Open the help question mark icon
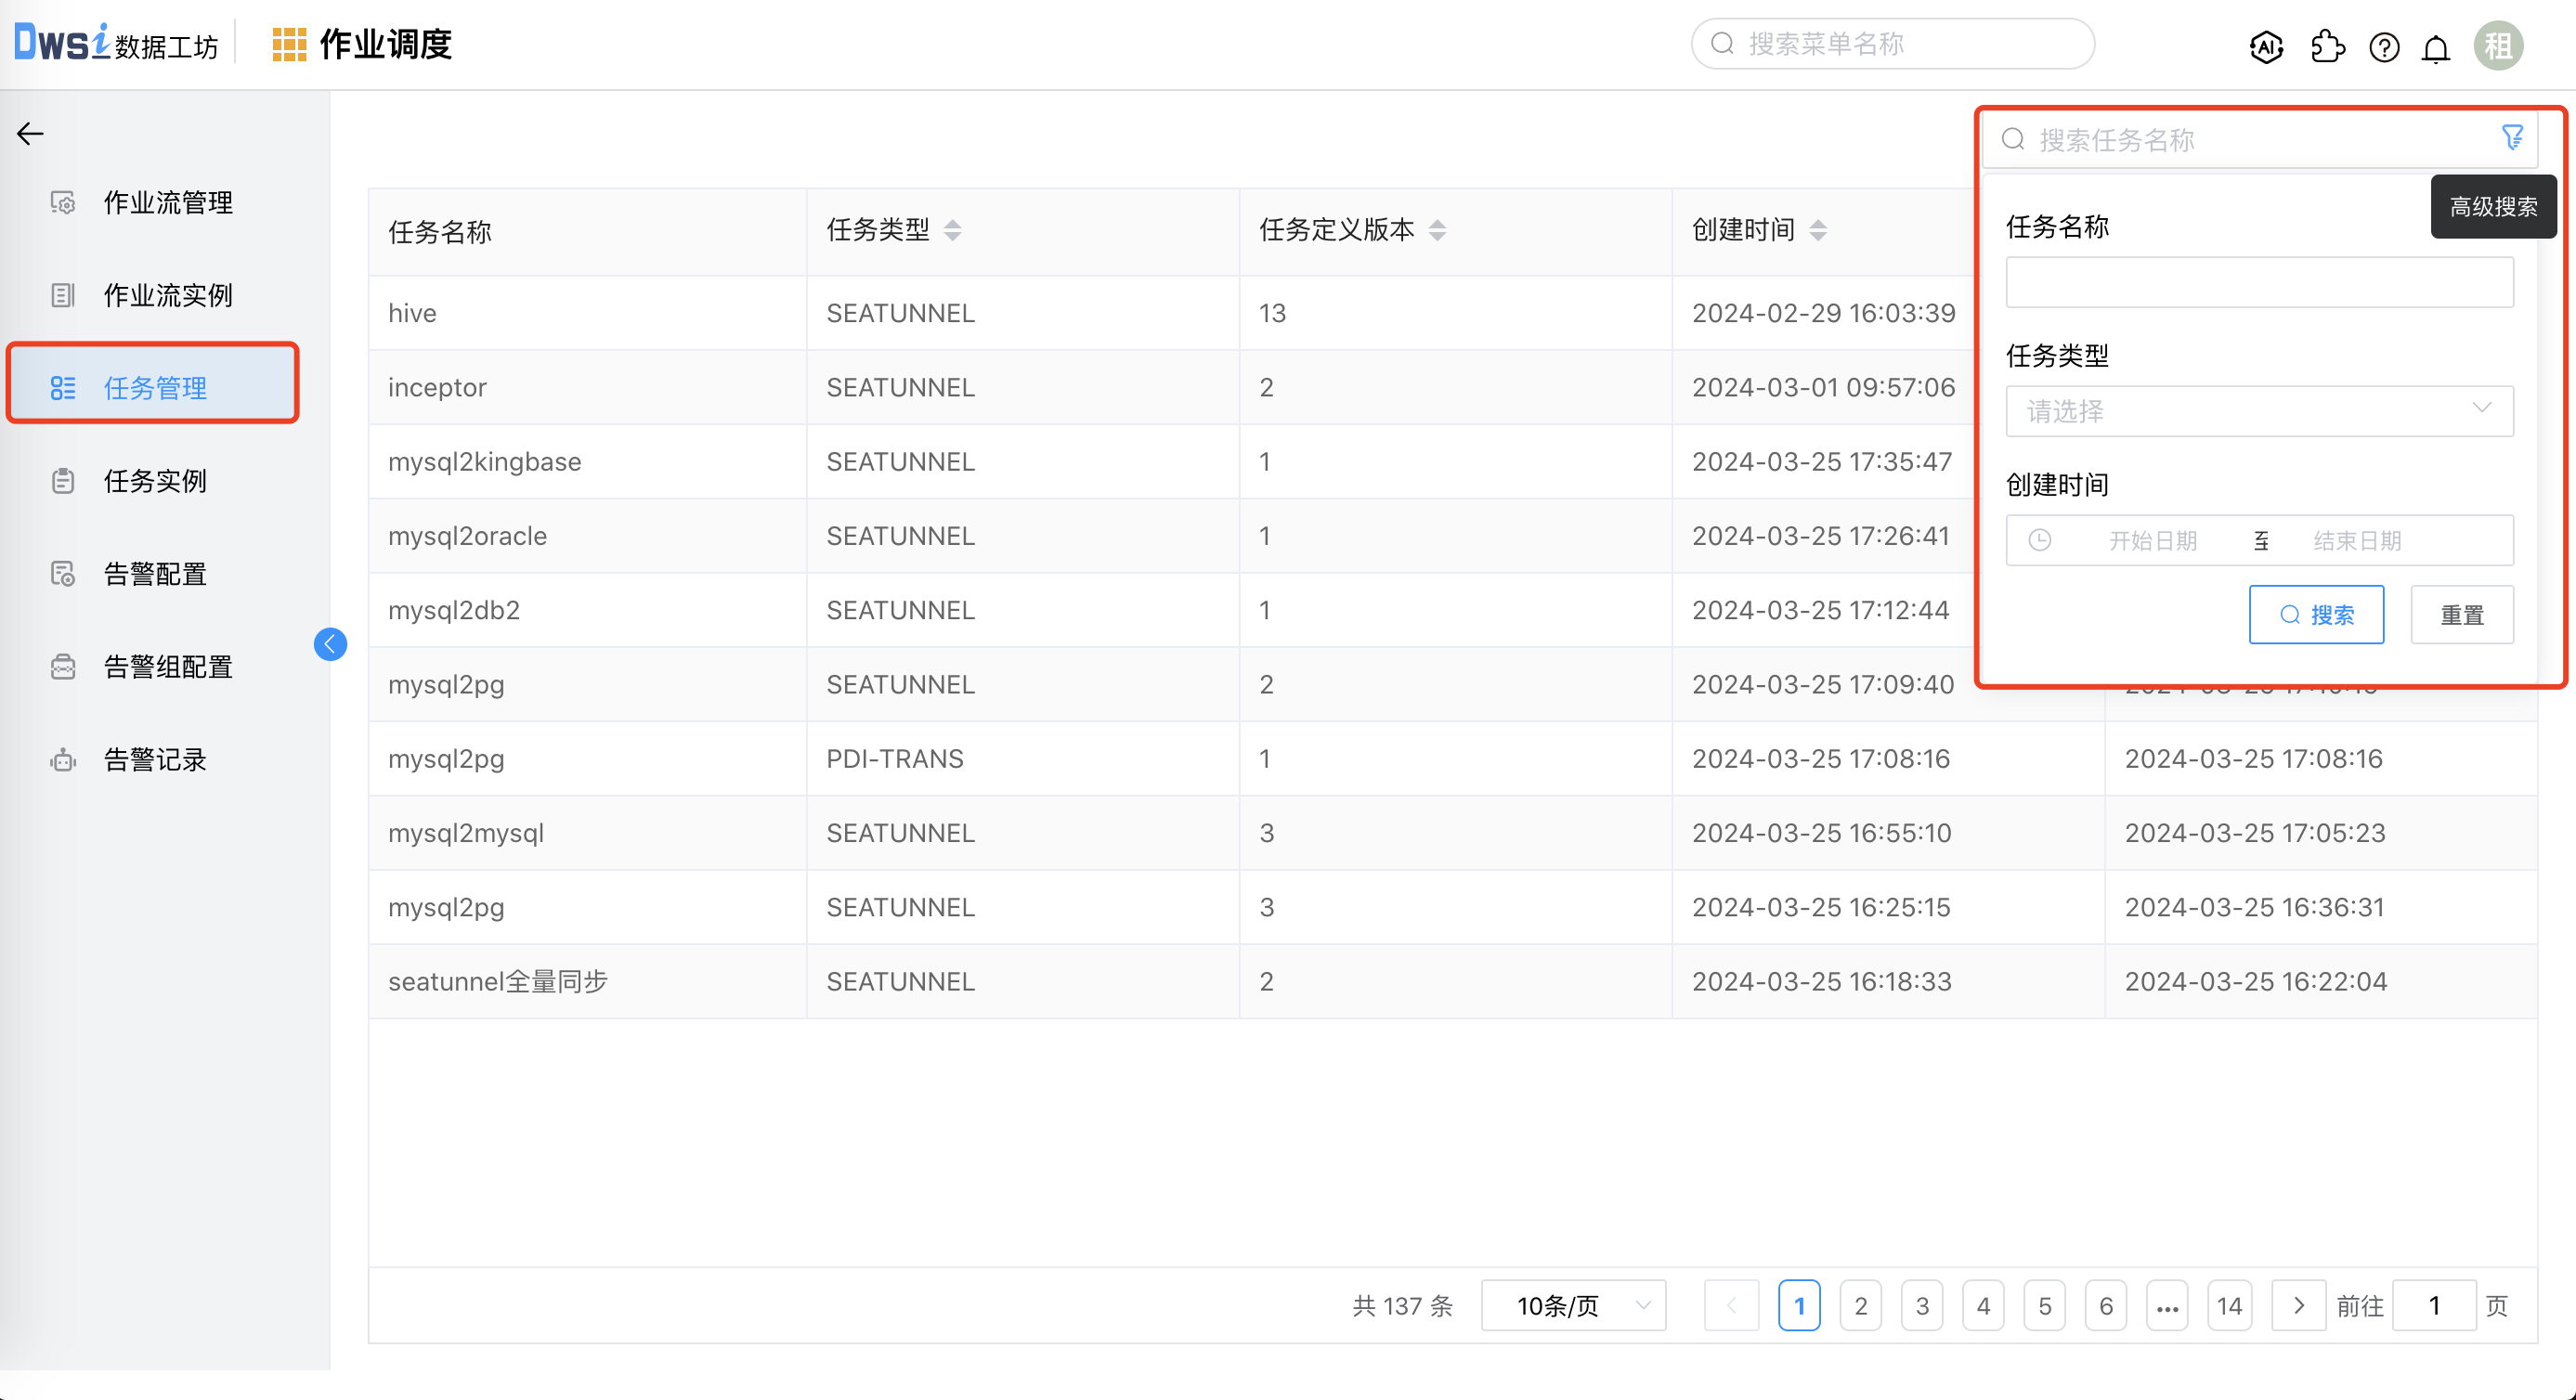Image resolution: width=2576 pixels, height=1400 pixels. pos(2384,47)
